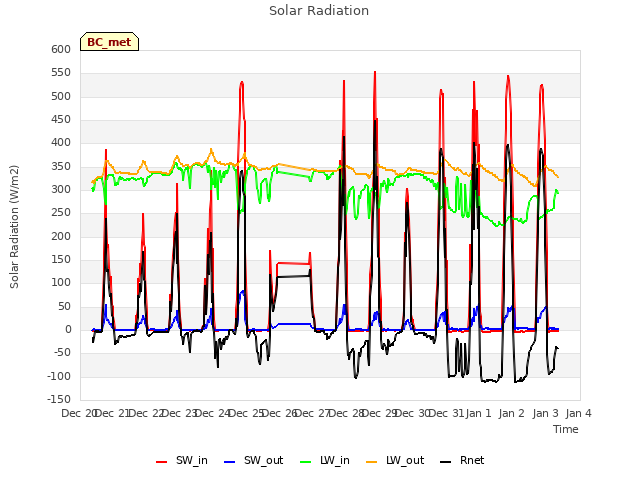Click the Time axis label
This screenshot has width=640, height=480.
(x=566, y=429)
